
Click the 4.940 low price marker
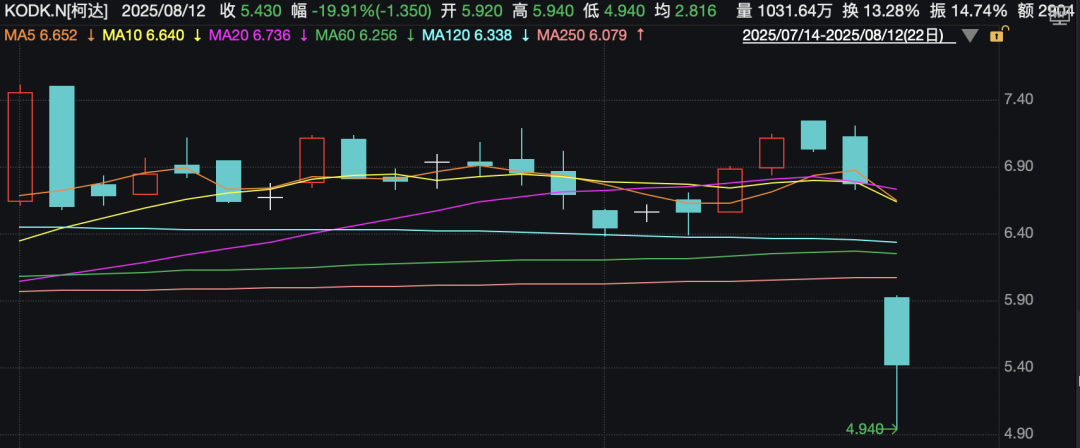866,429
